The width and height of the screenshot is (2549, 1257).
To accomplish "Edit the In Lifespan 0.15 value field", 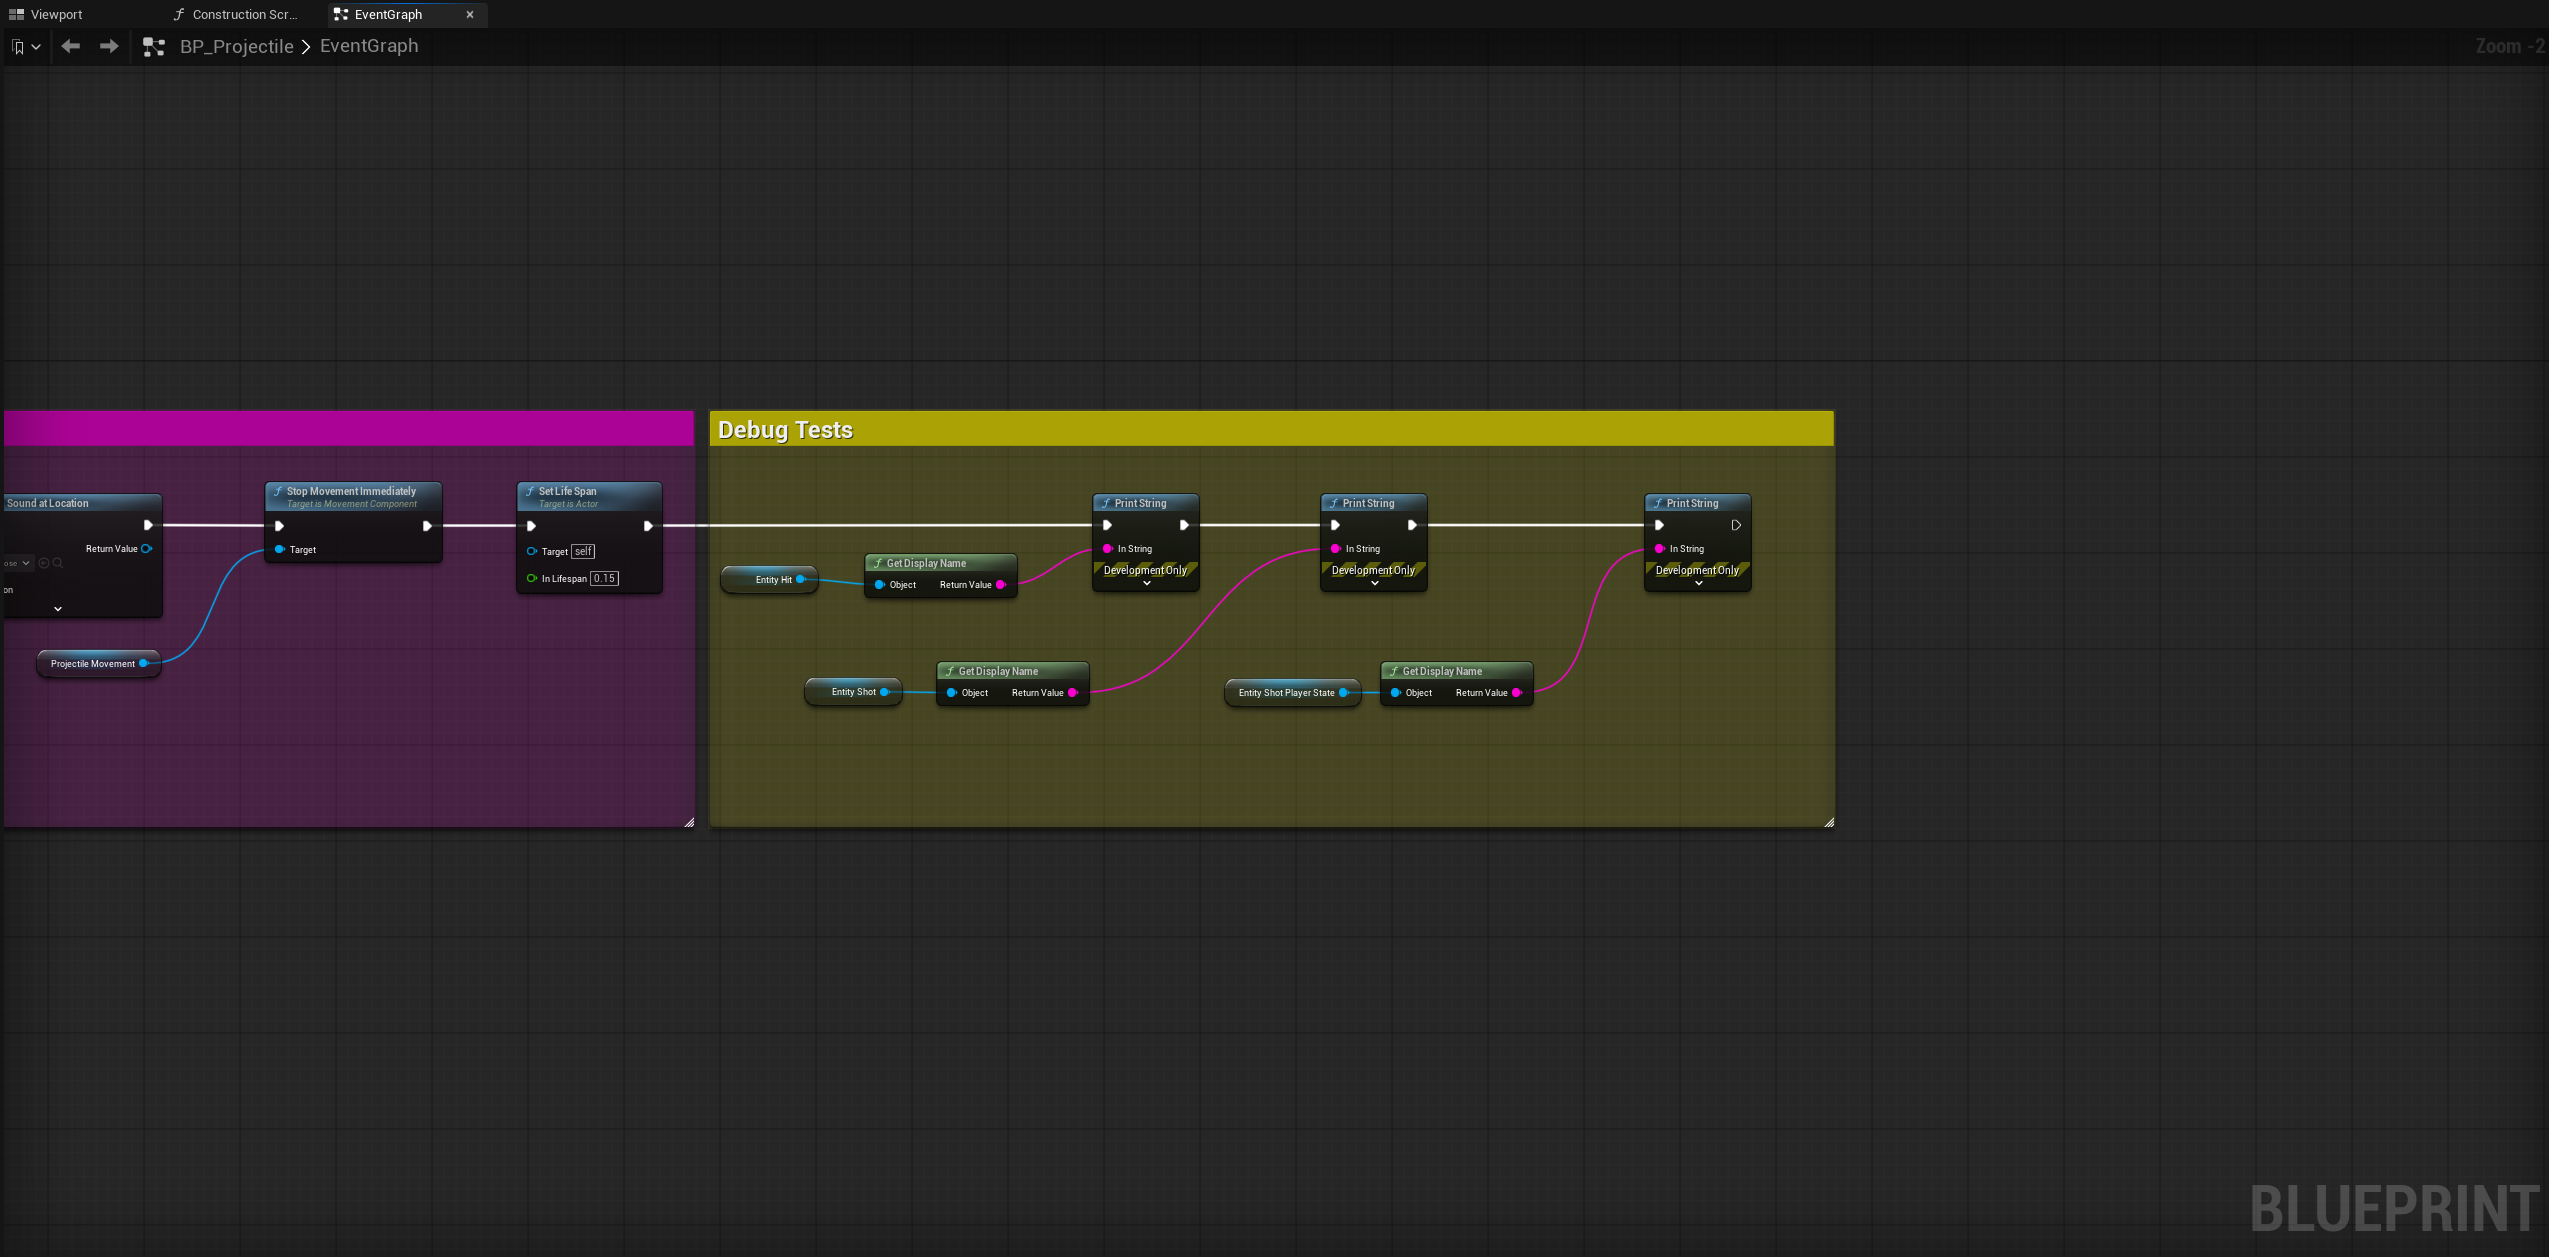I will point(604,578).
